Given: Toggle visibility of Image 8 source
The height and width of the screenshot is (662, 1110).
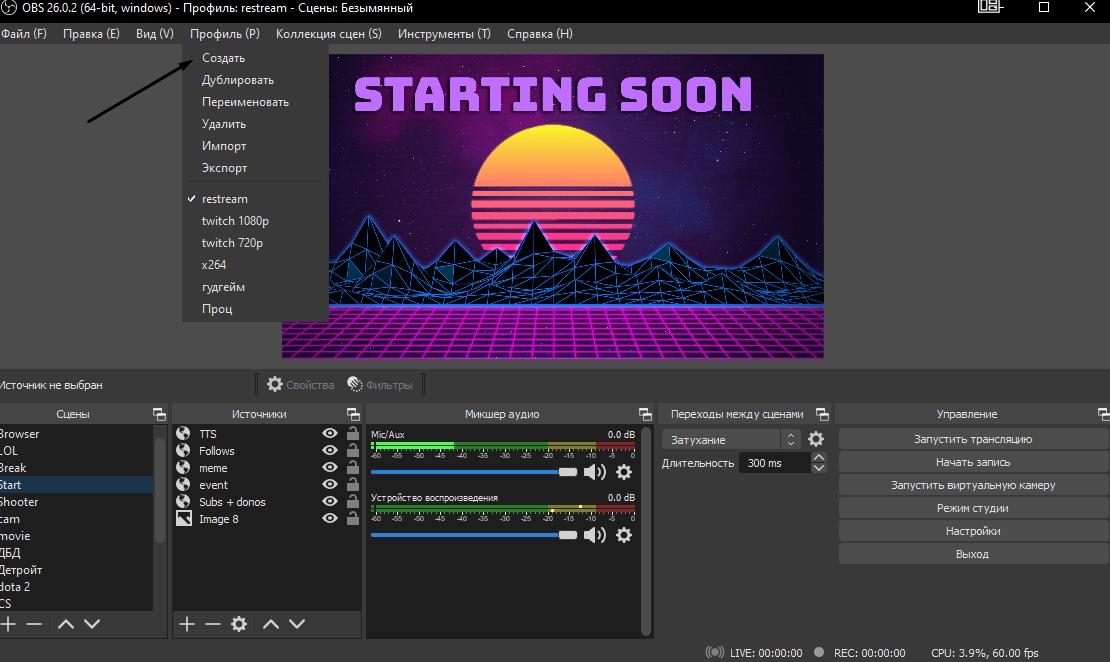Looking at the screenshot, I should click(x=329, y=519).
